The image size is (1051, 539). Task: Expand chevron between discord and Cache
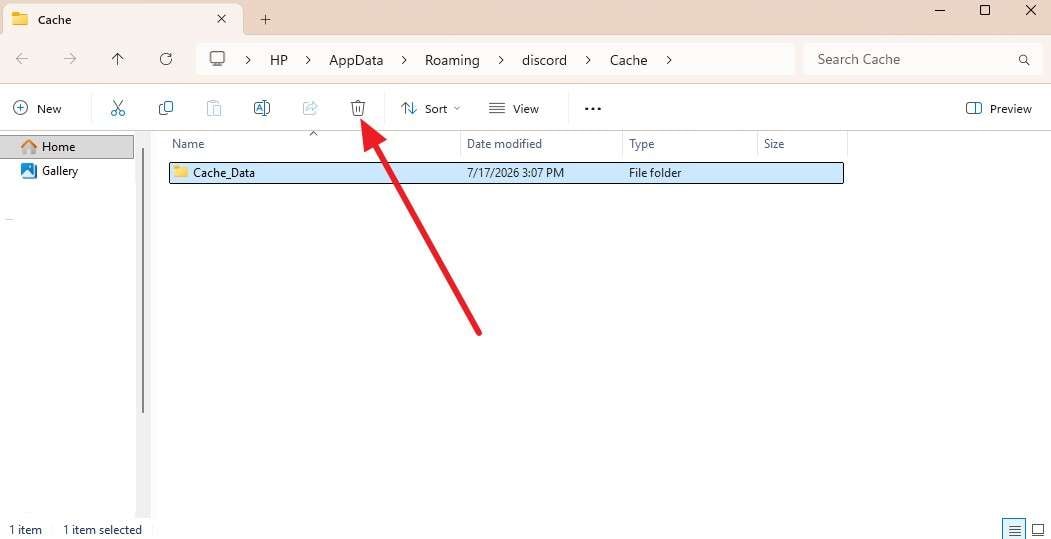588,60
